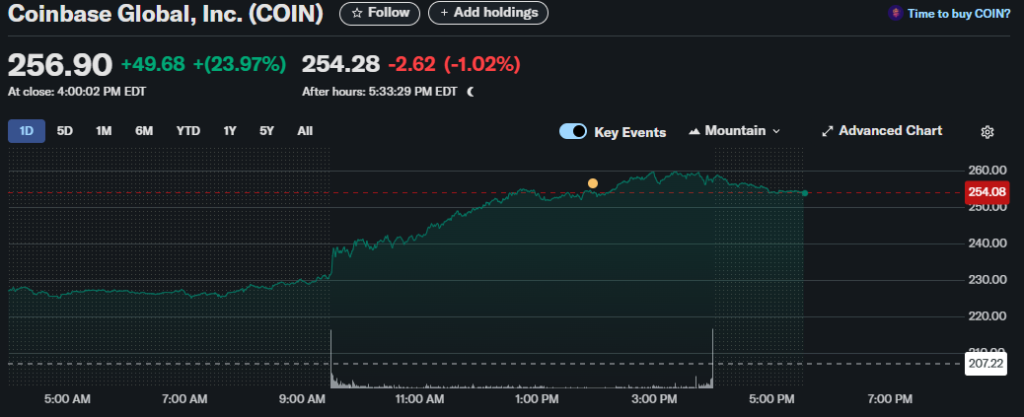Click the 207.22 previous close label
The image size is (1024, 417).
click(x=986, y=363)
